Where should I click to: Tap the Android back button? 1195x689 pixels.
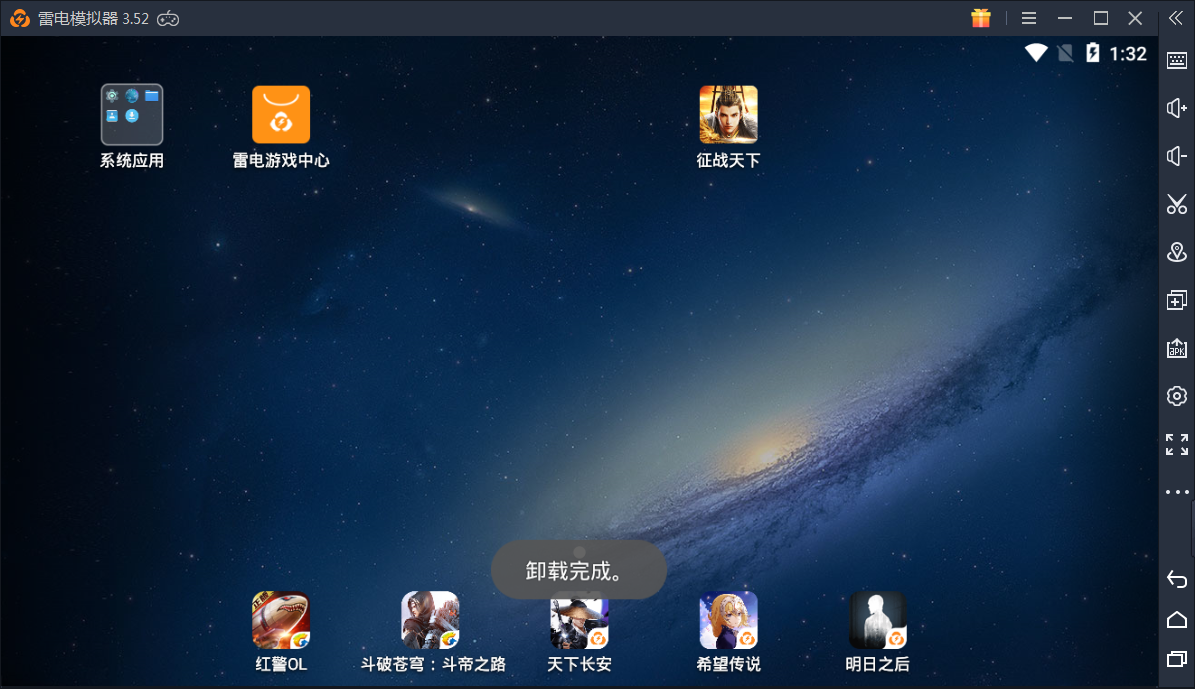click(1177, 579)
